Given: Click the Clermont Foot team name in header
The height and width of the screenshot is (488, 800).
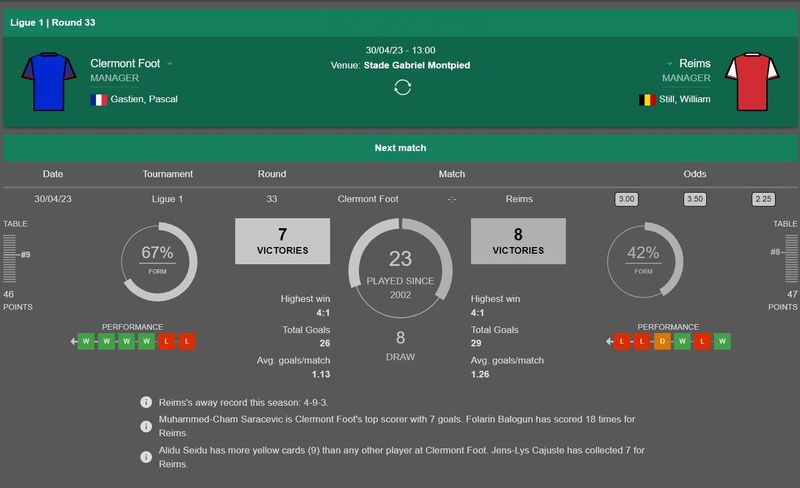Looking at the screenshot, I should (x=125, y=63).
